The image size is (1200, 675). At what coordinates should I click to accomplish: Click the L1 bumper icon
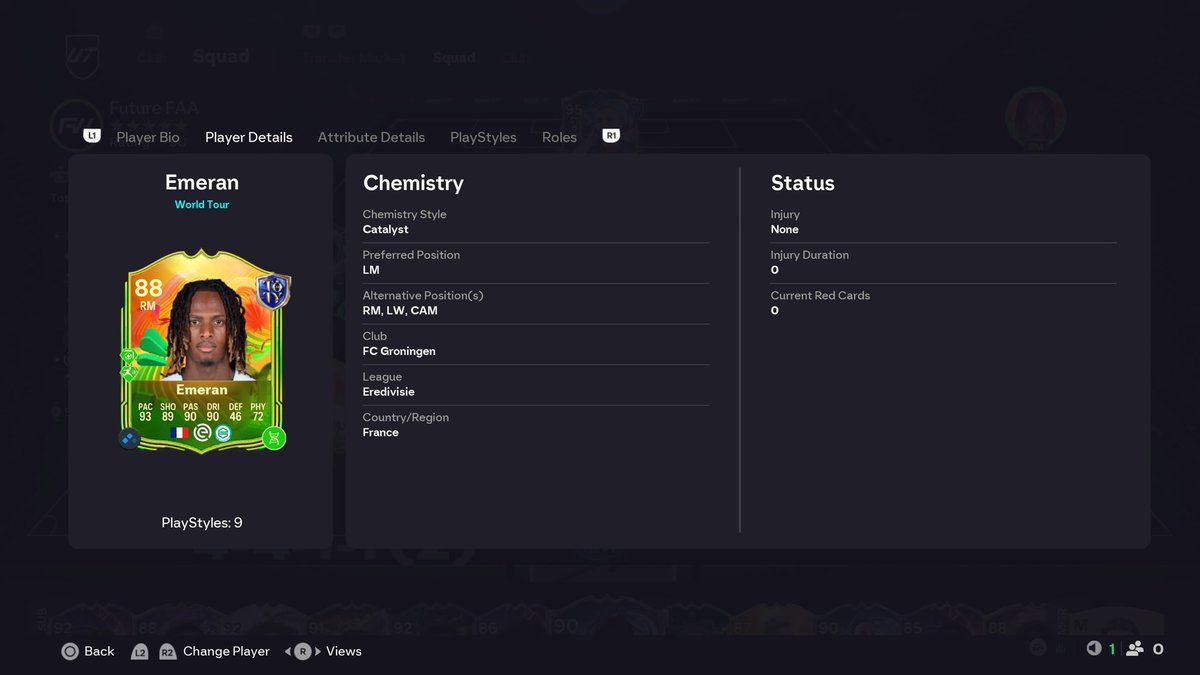[92, 135]
